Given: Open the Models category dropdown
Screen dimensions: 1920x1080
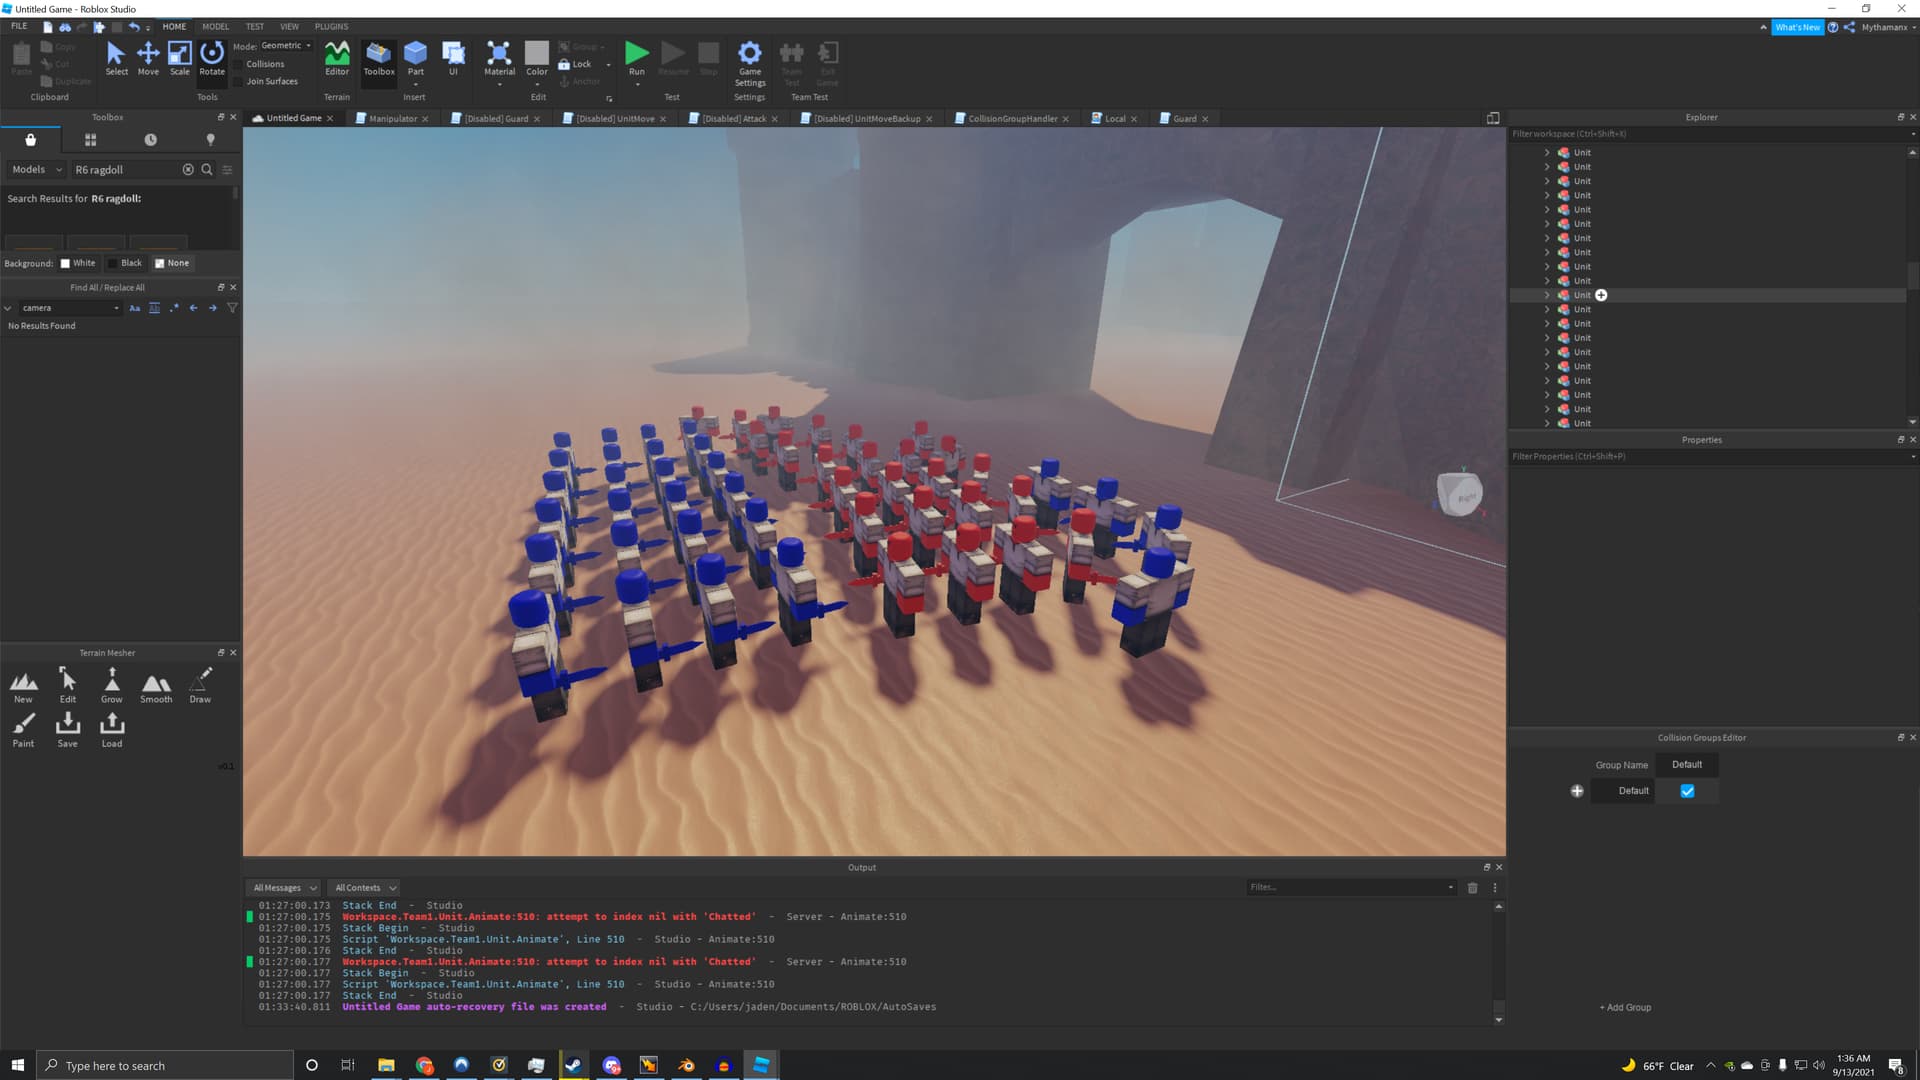Looking at the screenshot, I should click(37, 170).
